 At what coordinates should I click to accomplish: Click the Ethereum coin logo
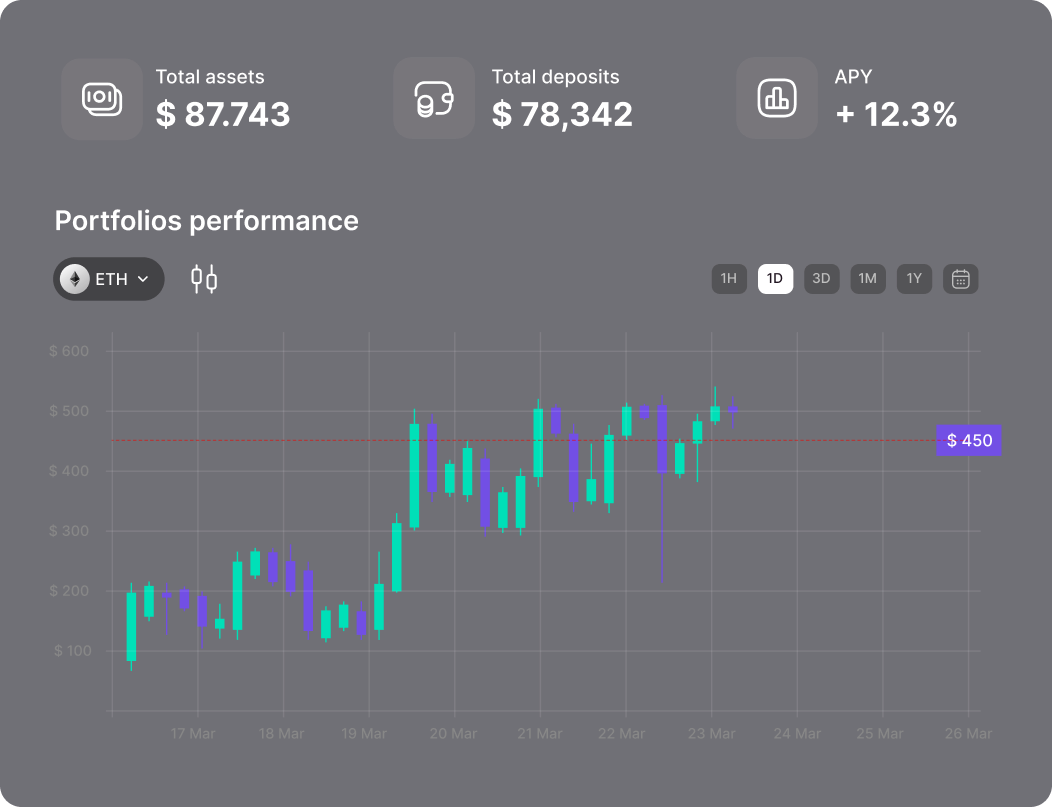75,279
